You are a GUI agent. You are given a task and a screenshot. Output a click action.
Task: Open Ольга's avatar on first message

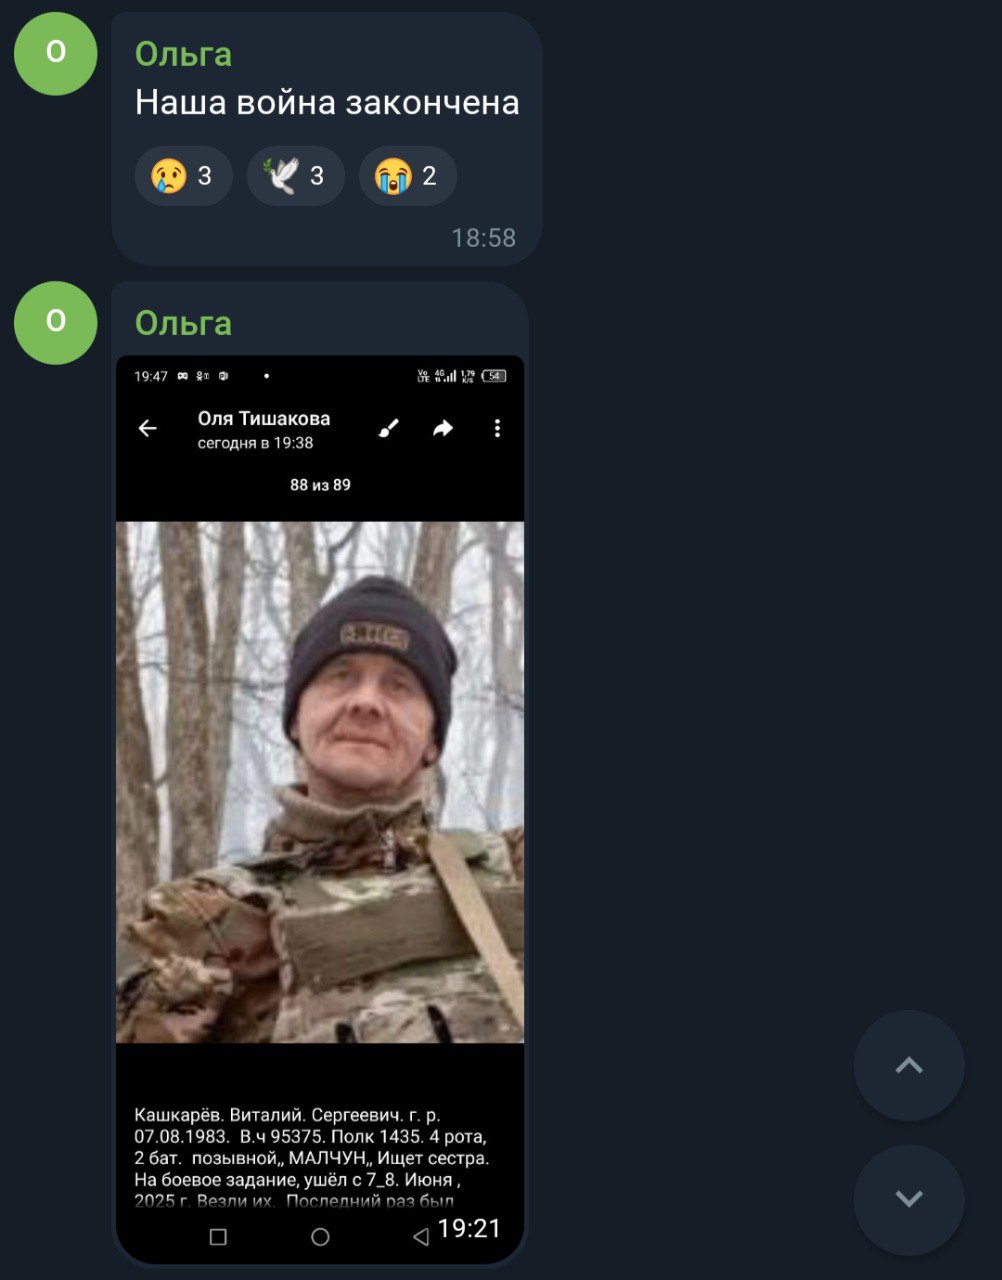(x=56, y=54)
